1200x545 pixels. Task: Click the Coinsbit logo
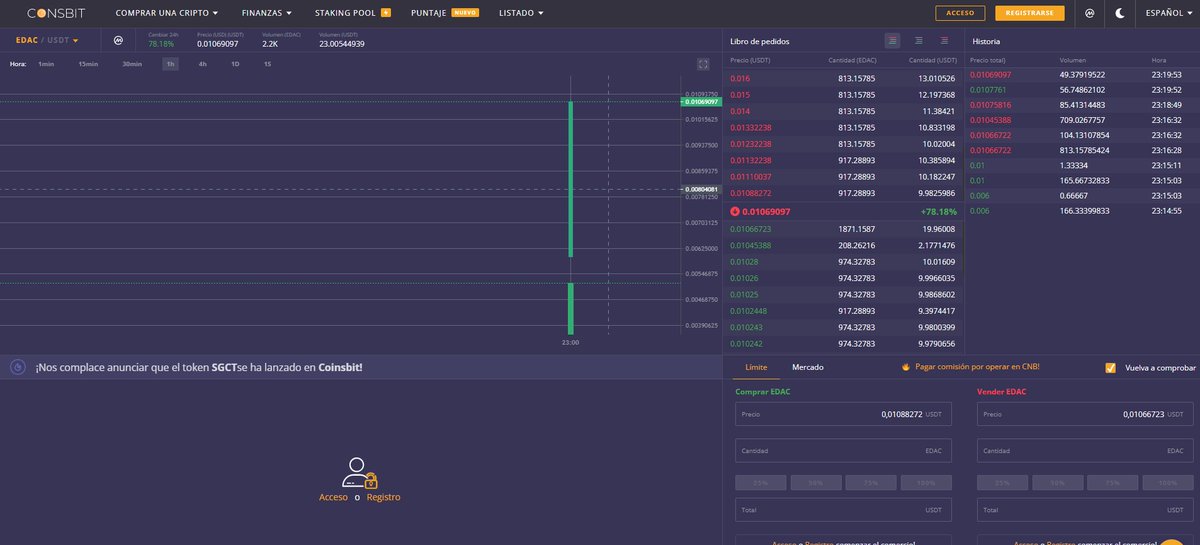pyautogui.click(x=55, y=13)
